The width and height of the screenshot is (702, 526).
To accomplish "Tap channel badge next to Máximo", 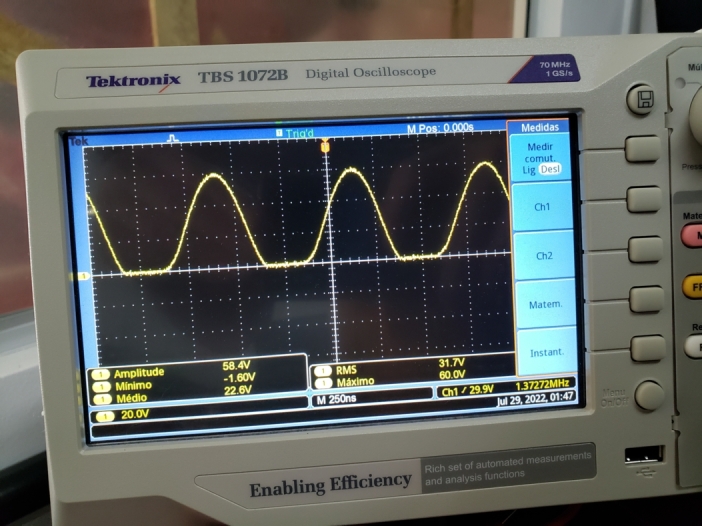I will (323, 383).
